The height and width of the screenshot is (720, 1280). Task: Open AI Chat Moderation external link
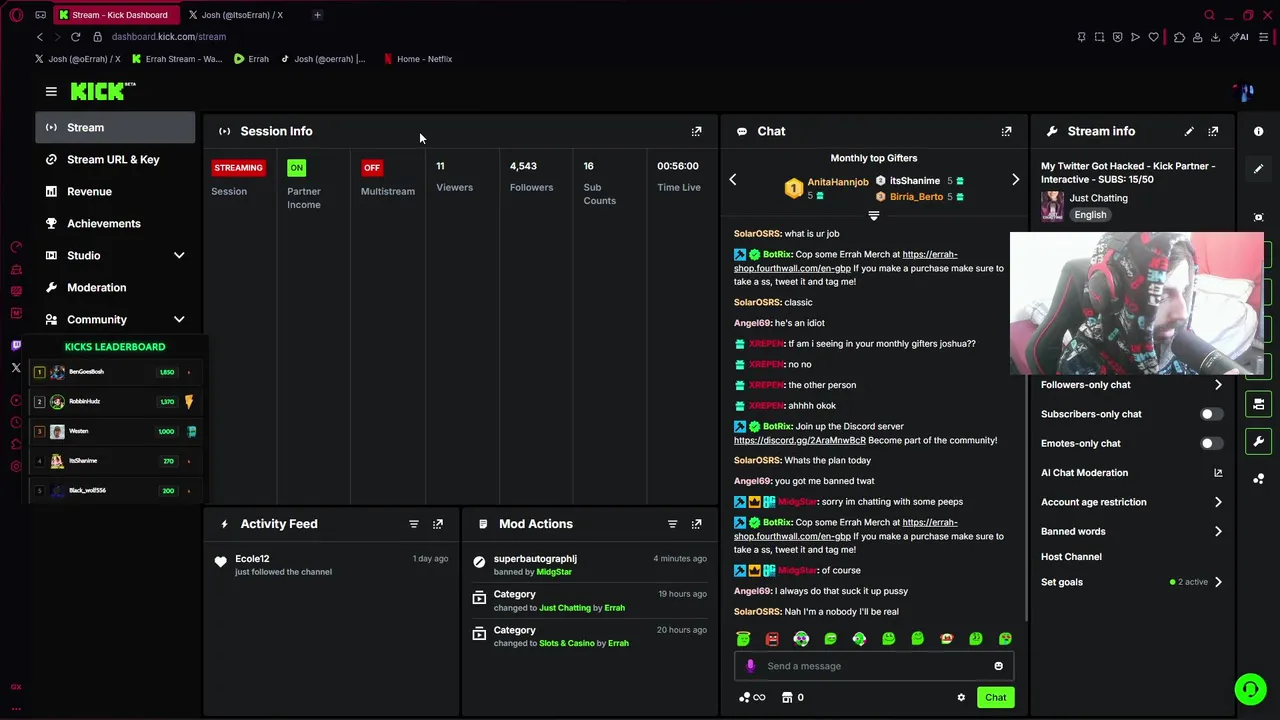click(1218, 473)
